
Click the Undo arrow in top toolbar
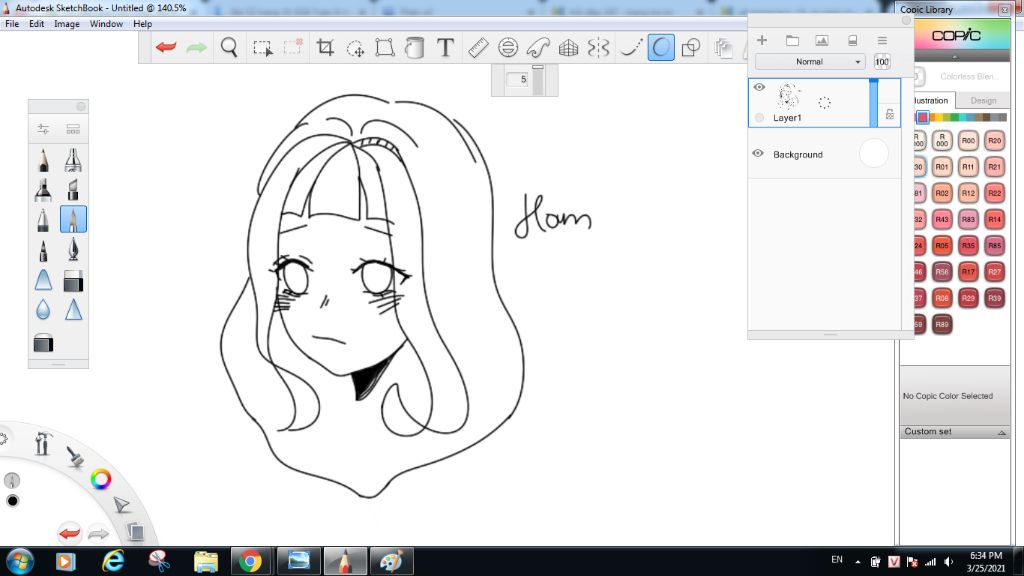point(166,47)
